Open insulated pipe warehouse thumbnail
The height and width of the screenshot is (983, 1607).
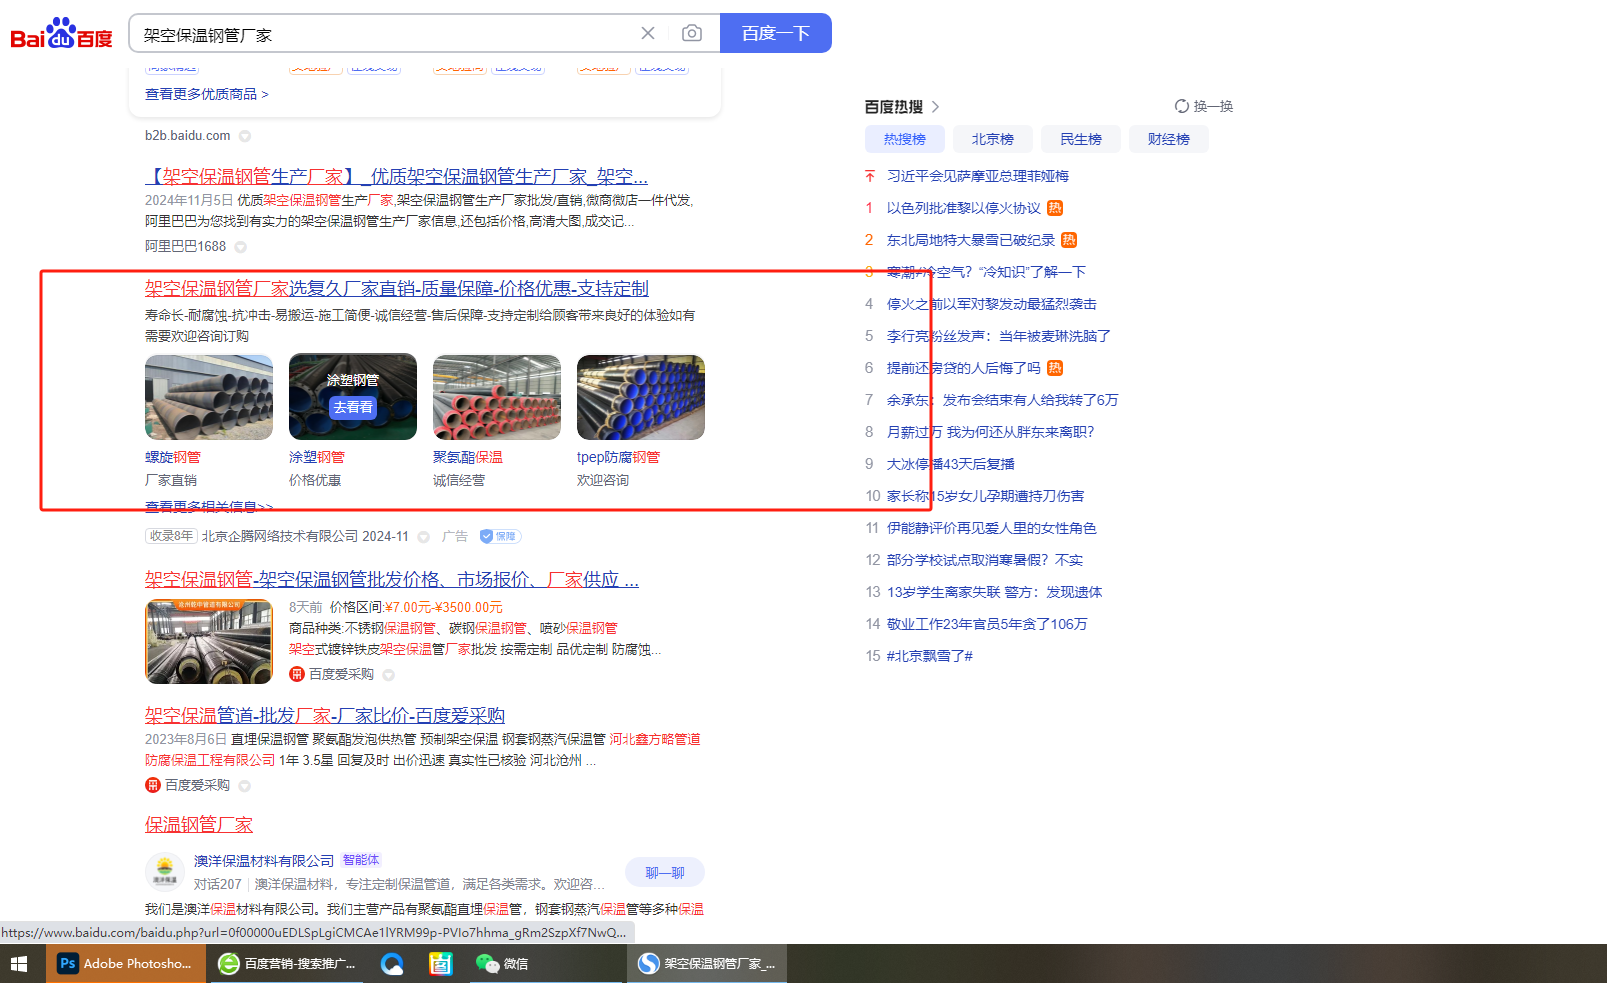pyautogui.click(x=209, y=641)
